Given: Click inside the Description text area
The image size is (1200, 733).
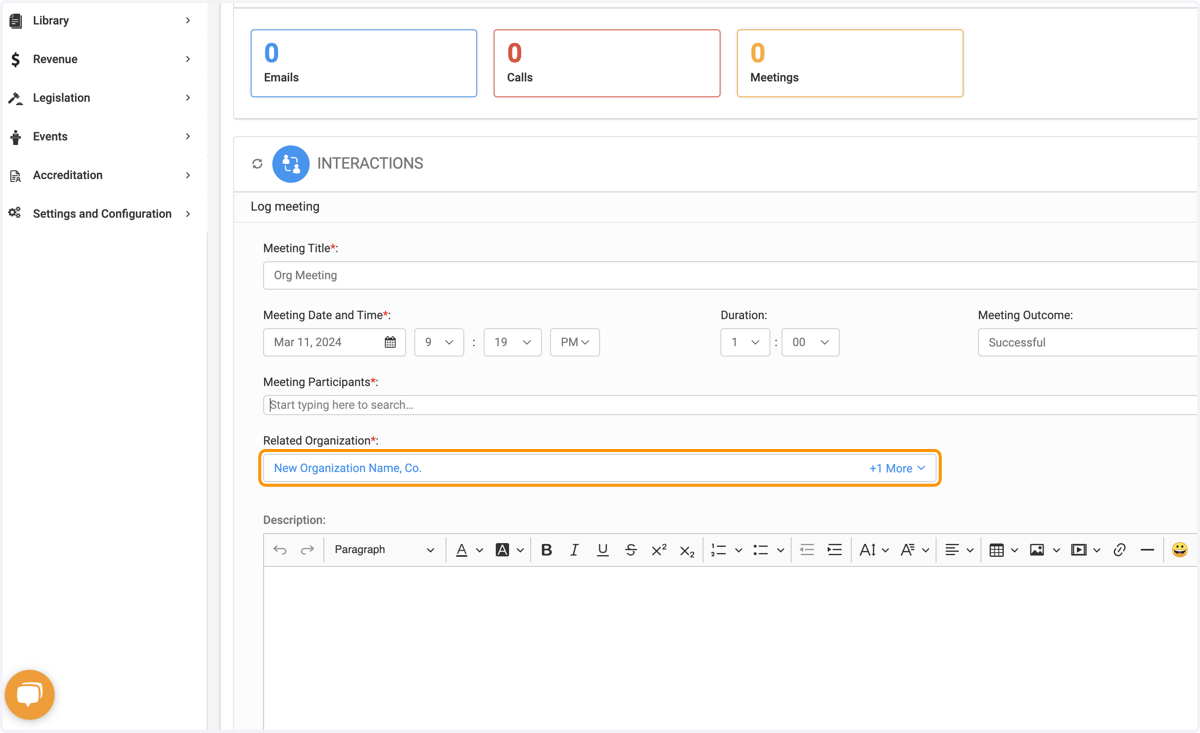Looking at the screenshot, I should tap(730, 648).
